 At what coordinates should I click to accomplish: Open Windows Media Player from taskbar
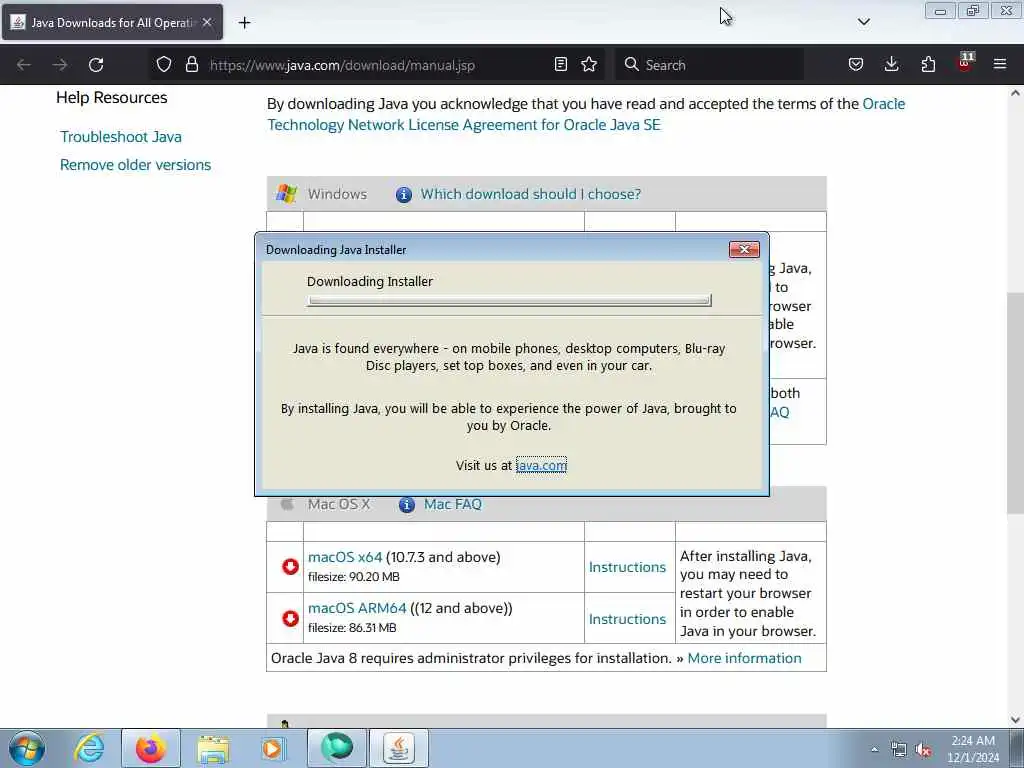273,748
